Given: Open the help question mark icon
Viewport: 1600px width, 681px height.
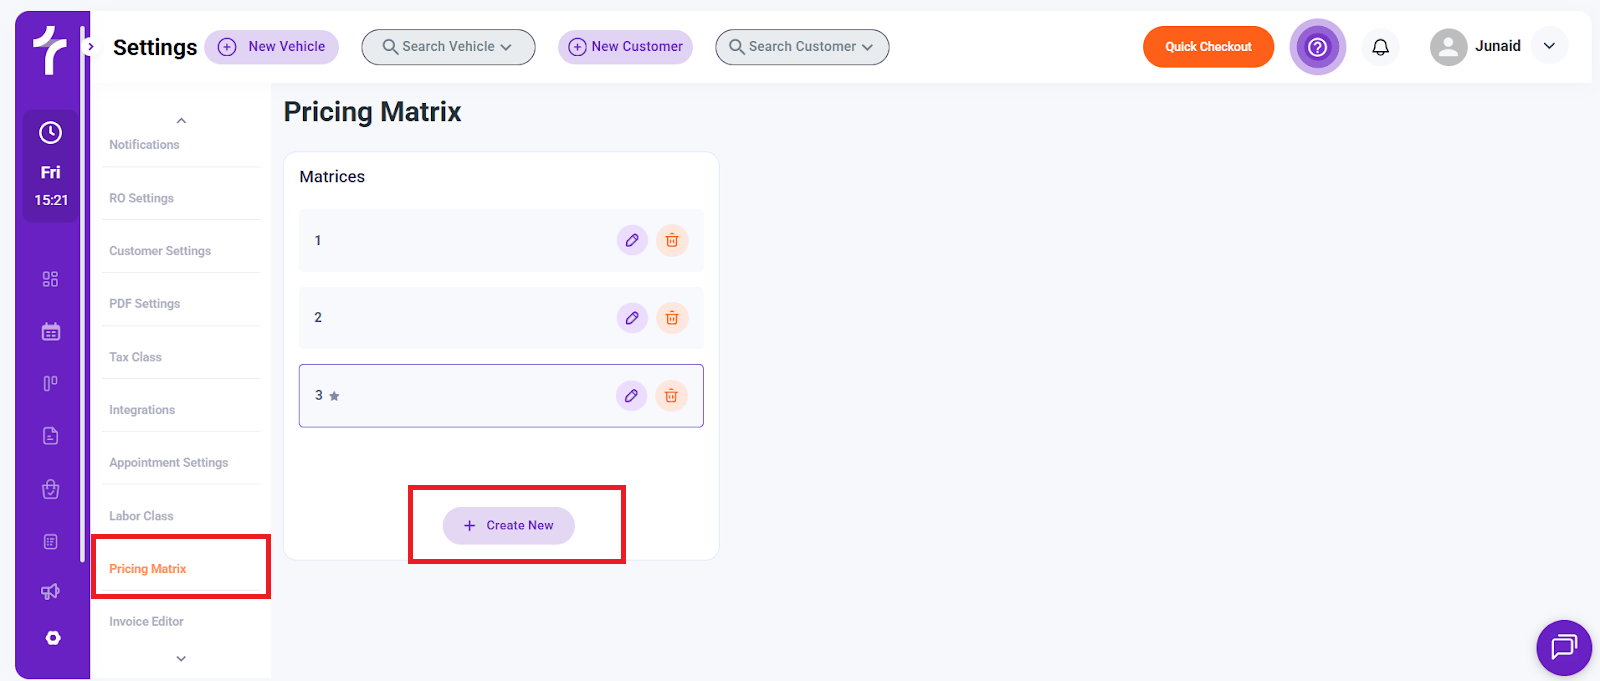Looking at the screenshot, I should pos(1317,47).
